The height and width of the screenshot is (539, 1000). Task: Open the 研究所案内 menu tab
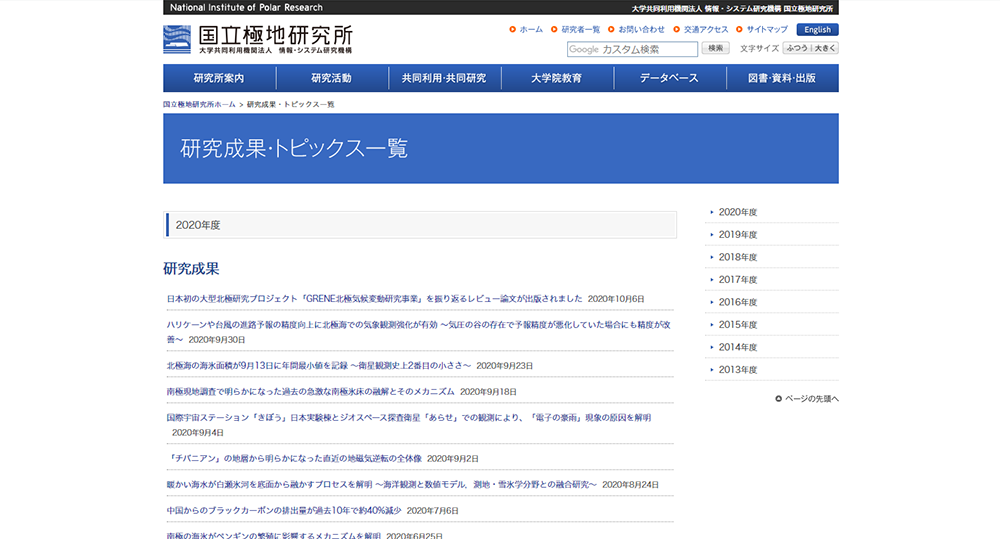pyautogui.click(x=219, y=78)
